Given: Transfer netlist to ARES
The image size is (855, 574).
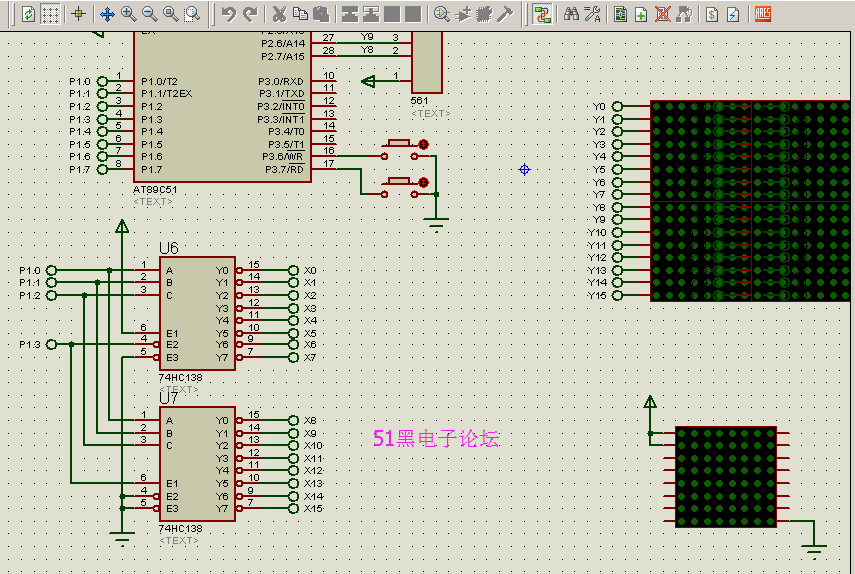Looking at the screenshot, I should (763, 14).
